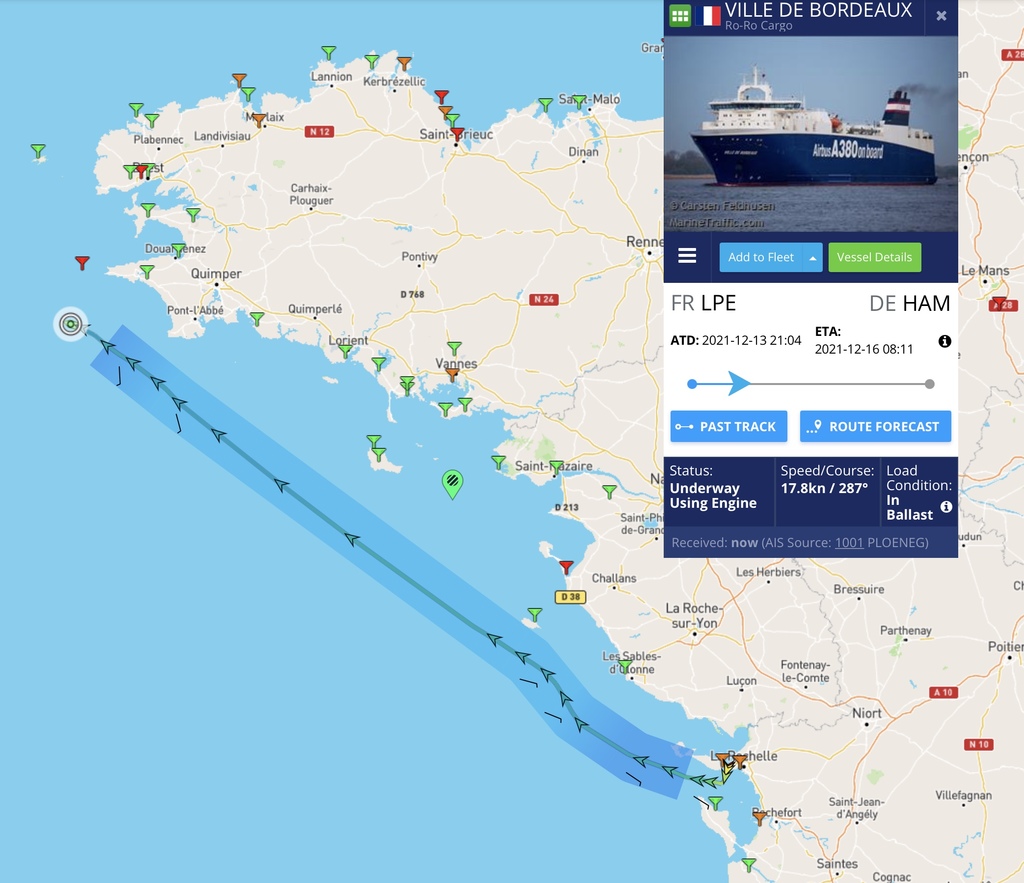The image size is (1024, 883).
Task: Open the green grid icon beside the French flag
Action: [680, 16]
